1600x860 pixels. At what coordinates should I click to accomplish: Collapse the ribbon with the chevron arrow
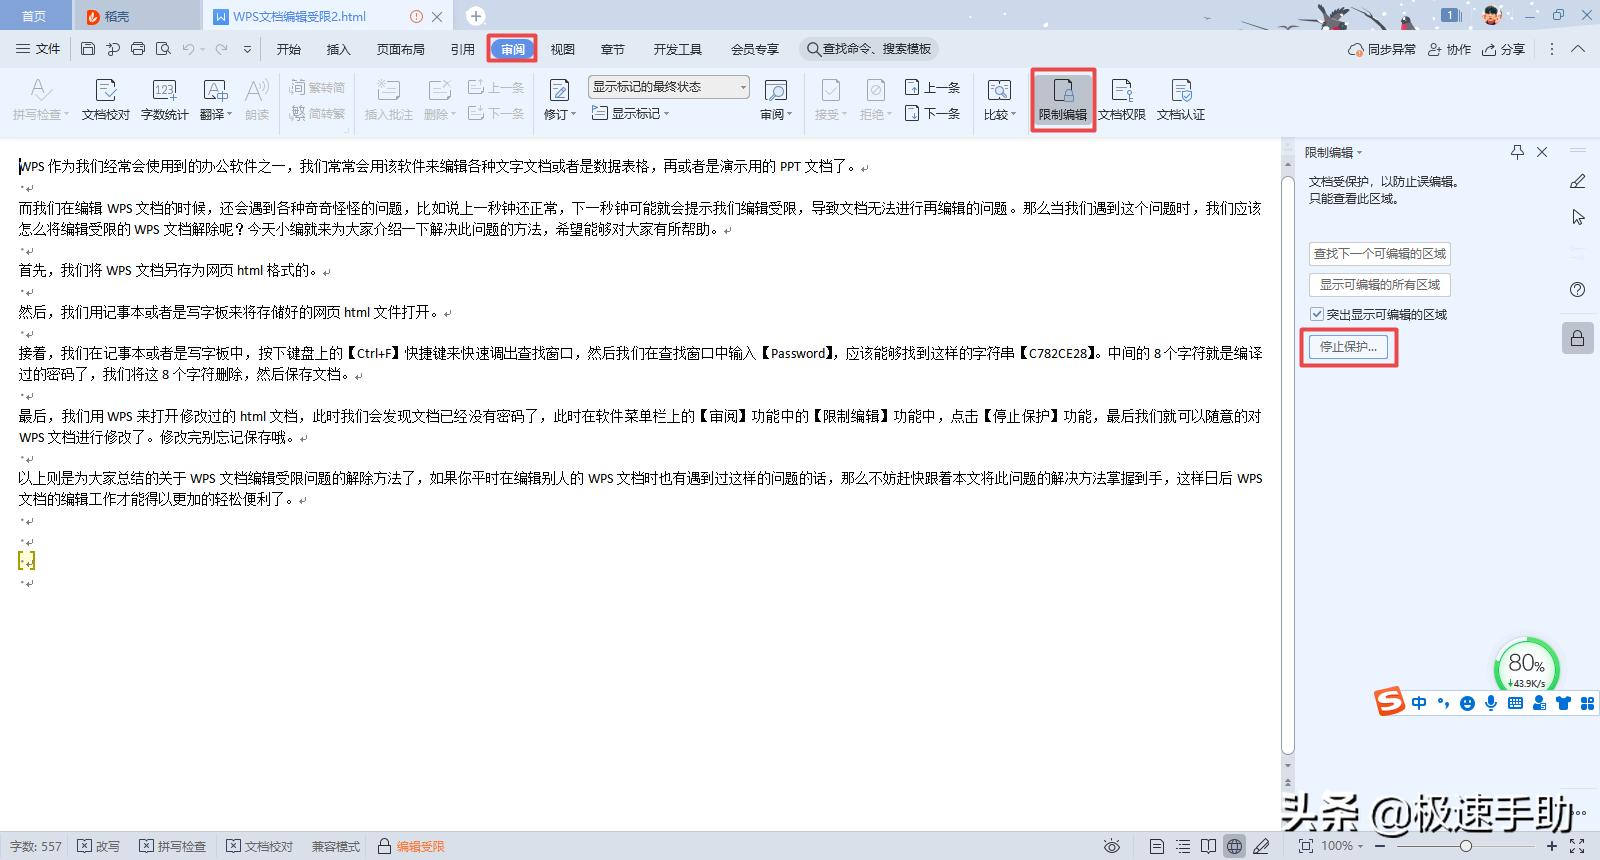(1578, 49)
